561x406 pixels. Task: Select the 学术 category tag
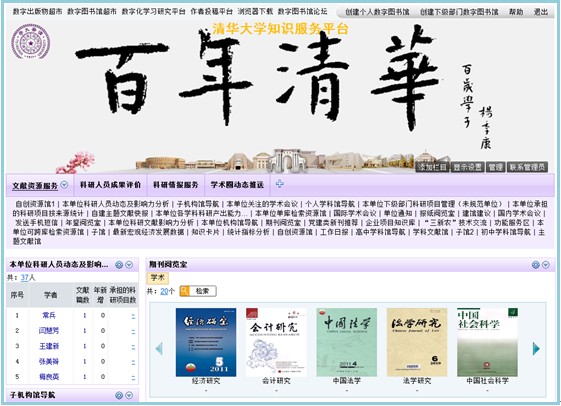click(157, 278)
